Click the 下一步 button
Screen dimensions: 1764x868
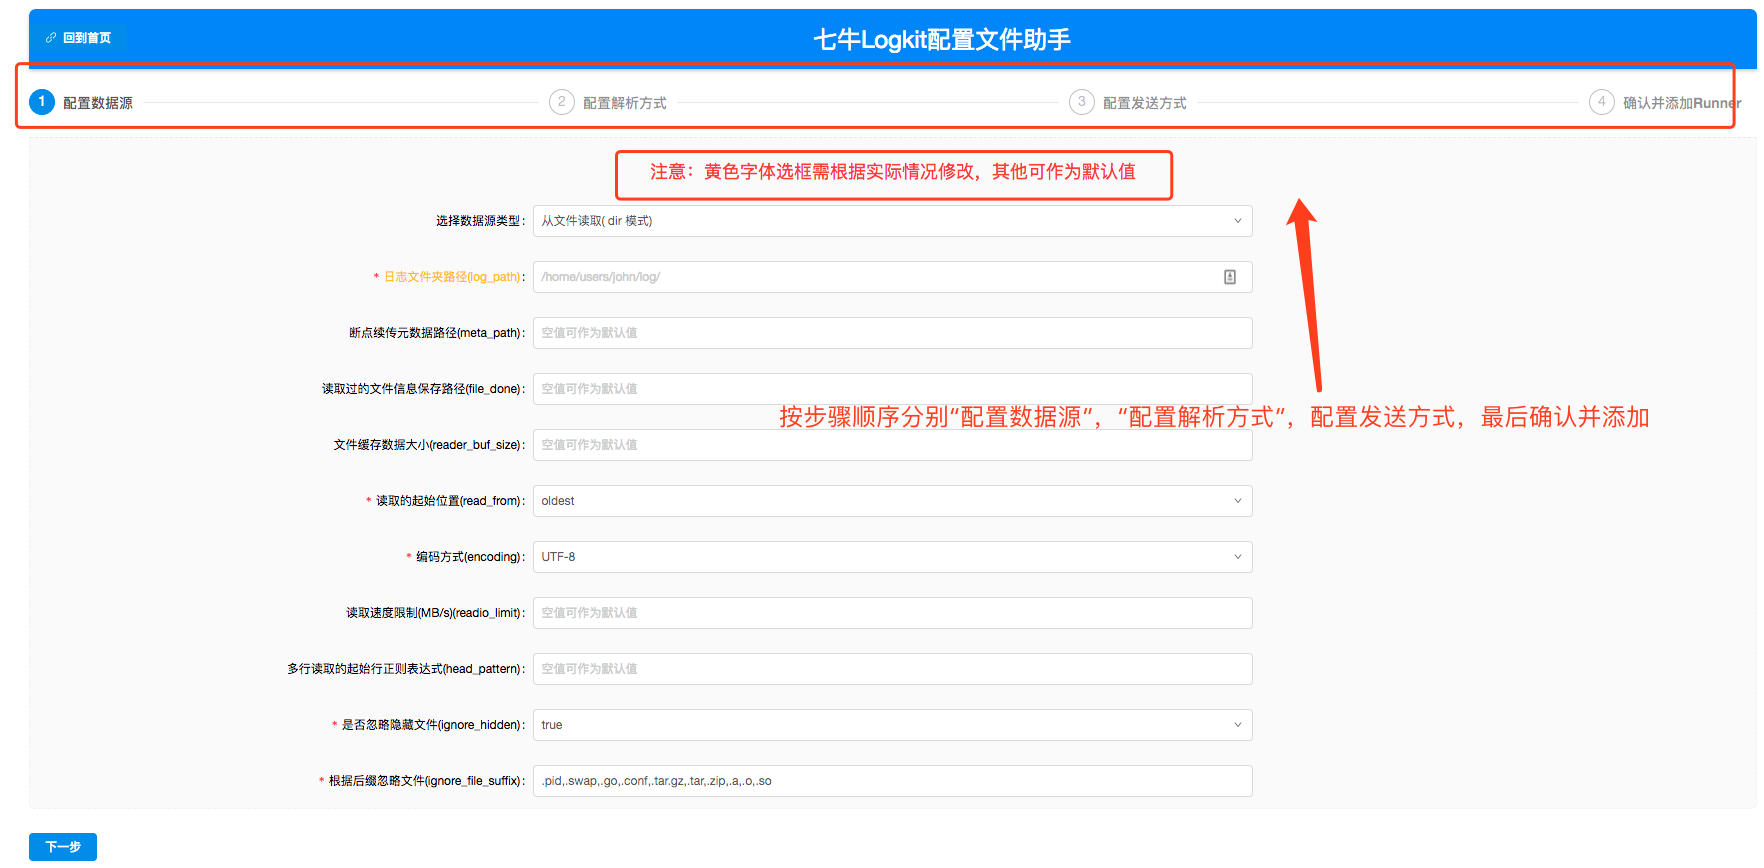point(63,847)
